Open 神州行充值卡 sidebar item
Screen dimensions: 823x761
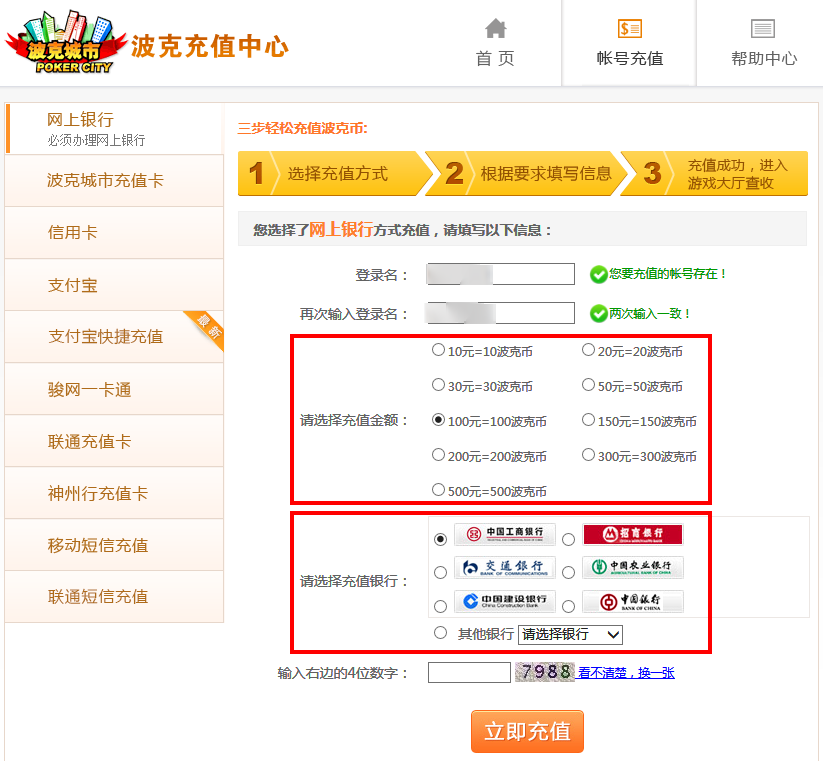pos(114,493)
